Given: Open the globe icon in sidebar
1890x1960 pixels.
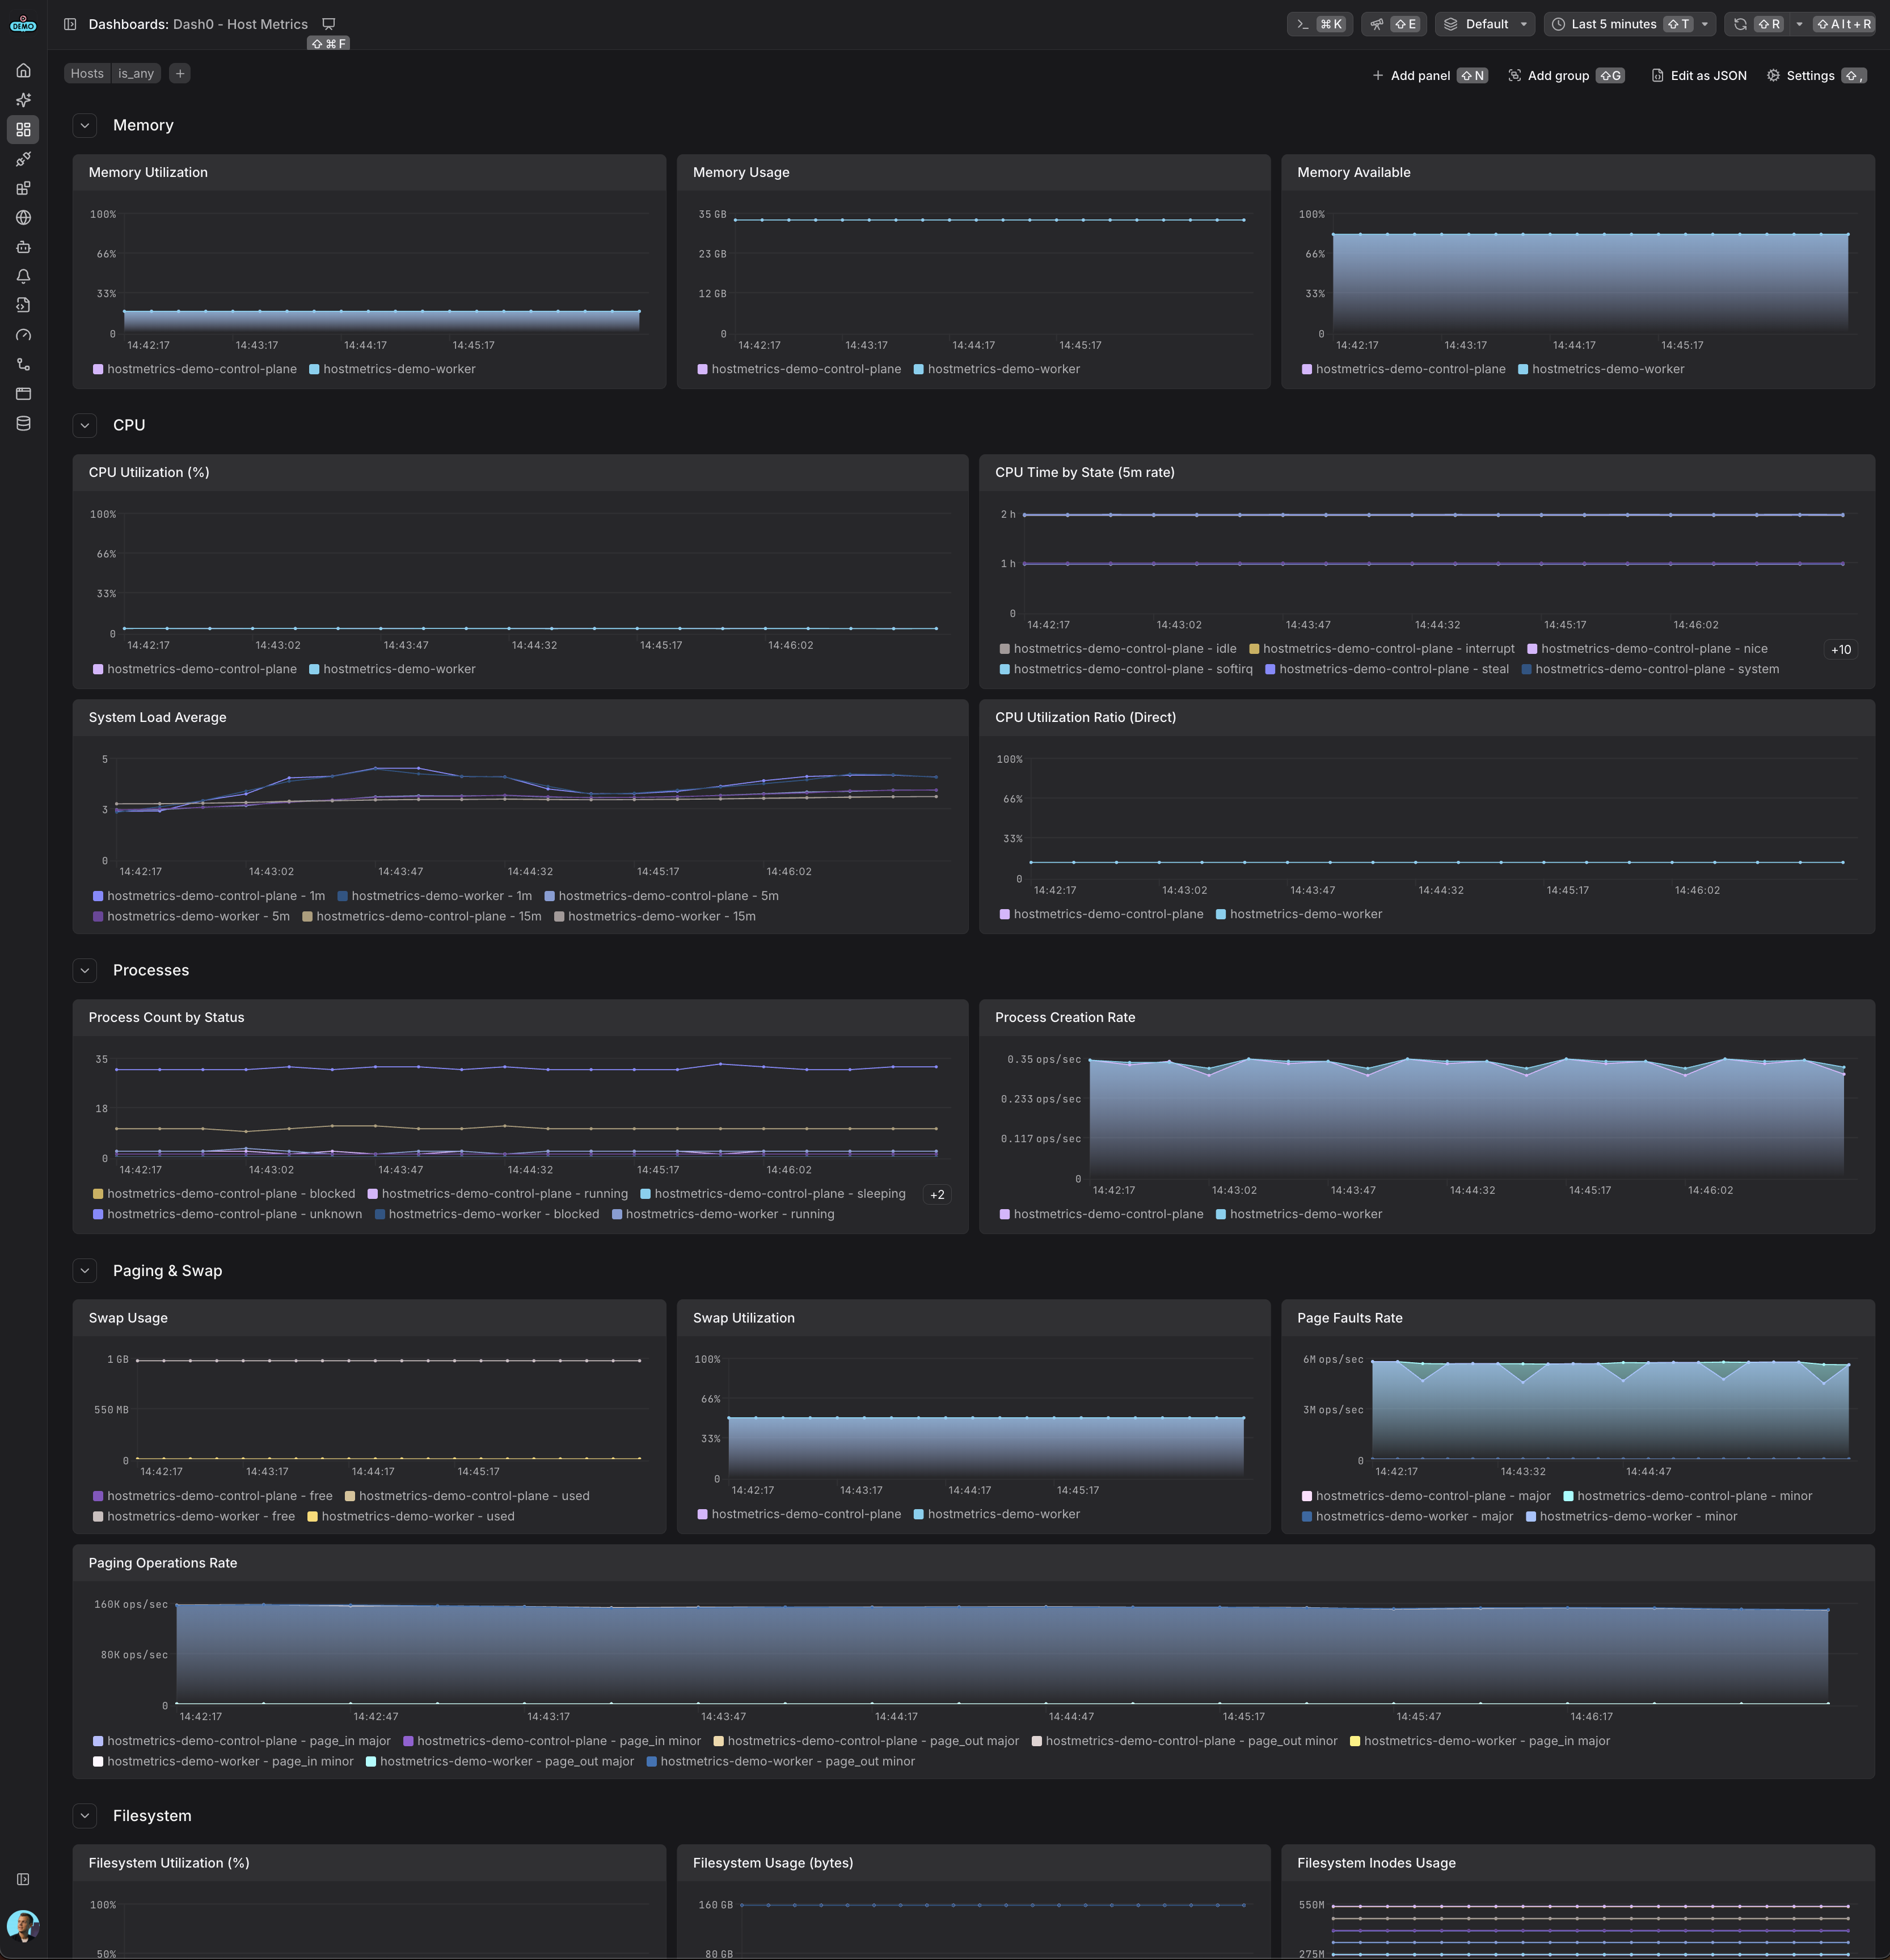Looking at the screenshot, I should [x=23, y=218].
